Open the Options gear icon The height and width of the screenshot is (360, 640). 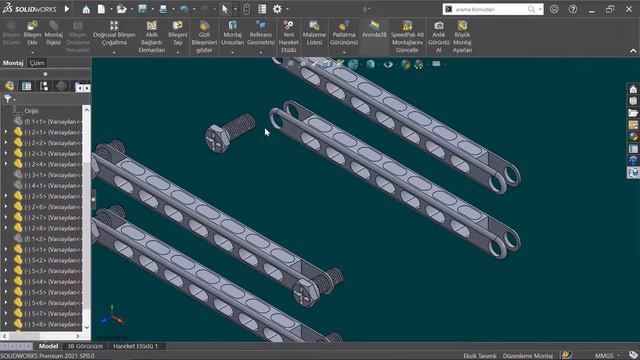click(x=277, y=9)
